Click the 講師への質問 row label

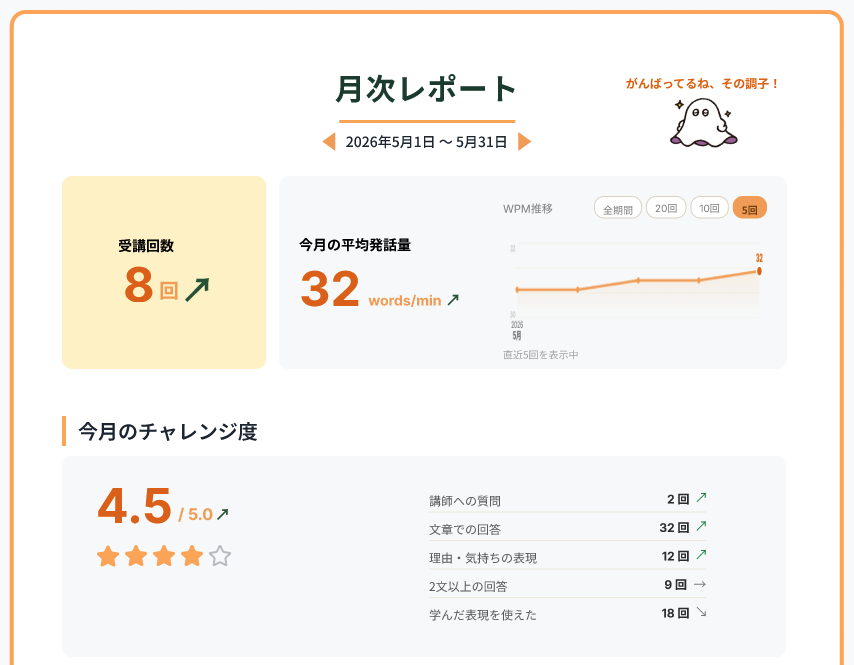(465, 501)
